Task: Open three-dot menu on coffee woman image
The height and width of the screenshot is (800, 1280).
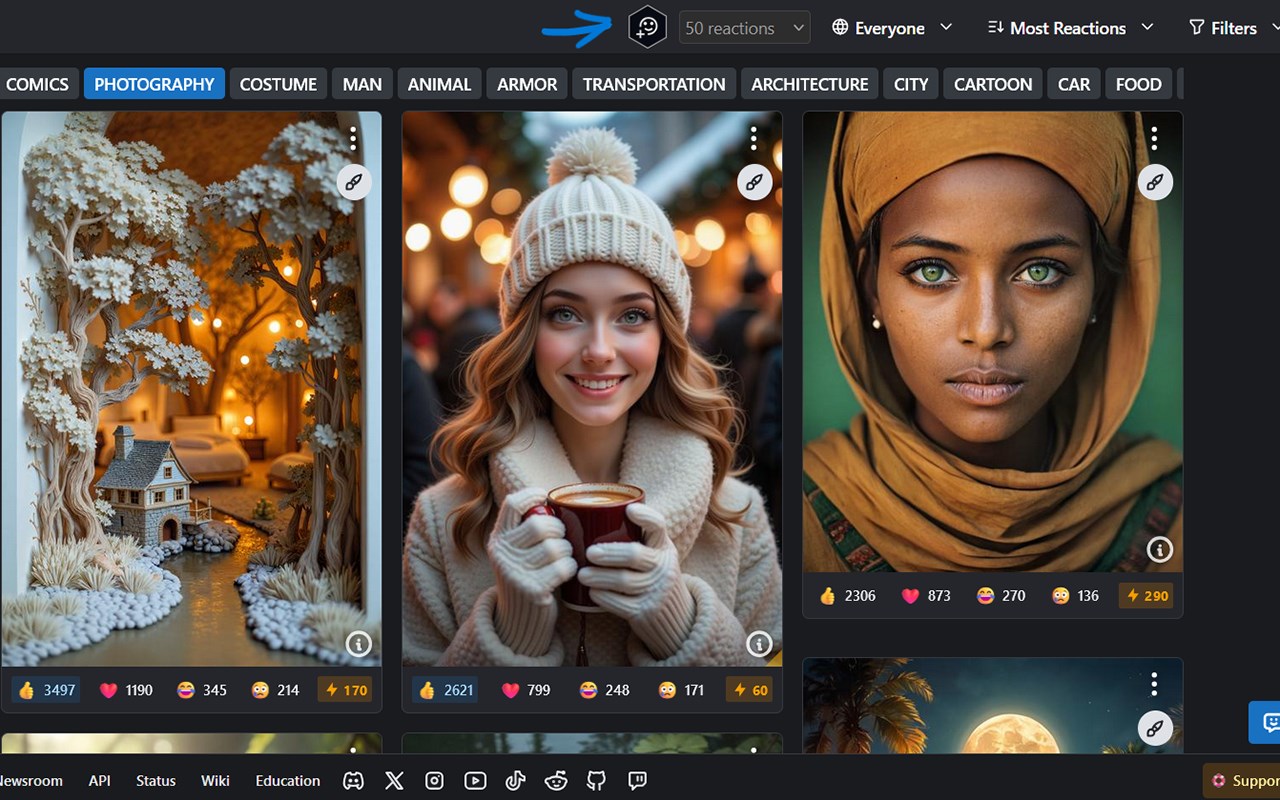Action: (753, 138)
